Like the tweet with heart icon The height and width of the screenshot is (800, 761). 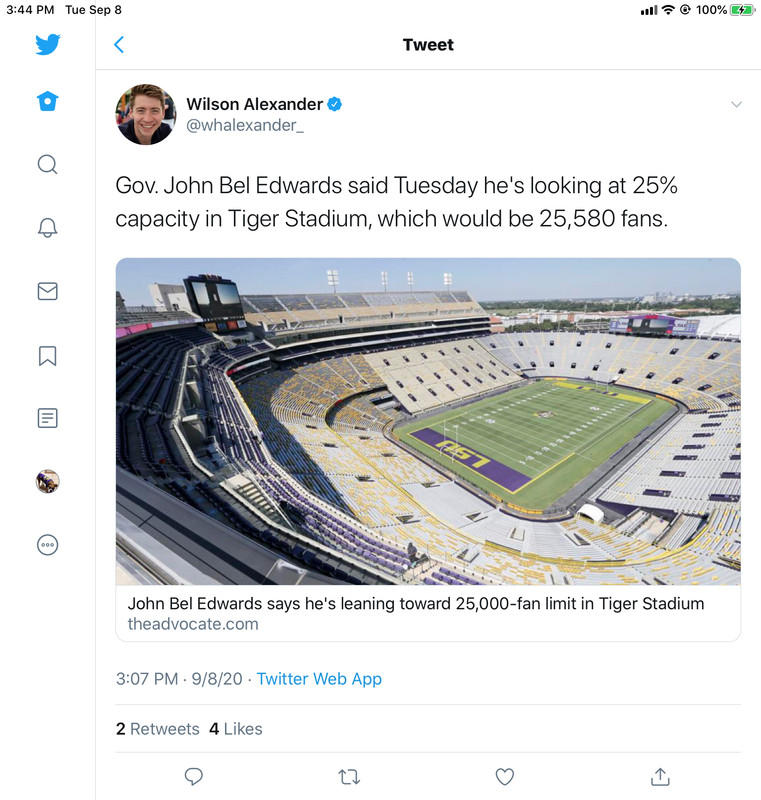tap(505, 777)
